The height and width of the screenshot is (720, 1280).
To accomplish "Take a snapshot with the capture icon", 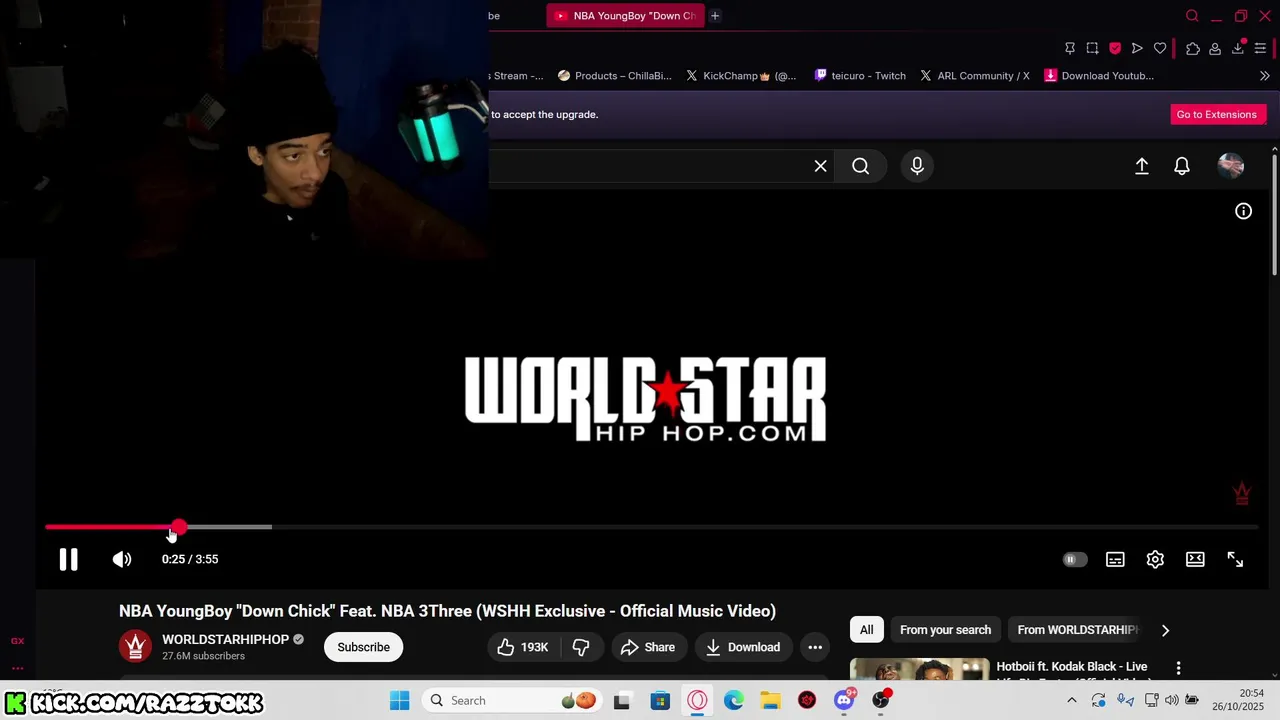I will click(x=1092, y=48).
